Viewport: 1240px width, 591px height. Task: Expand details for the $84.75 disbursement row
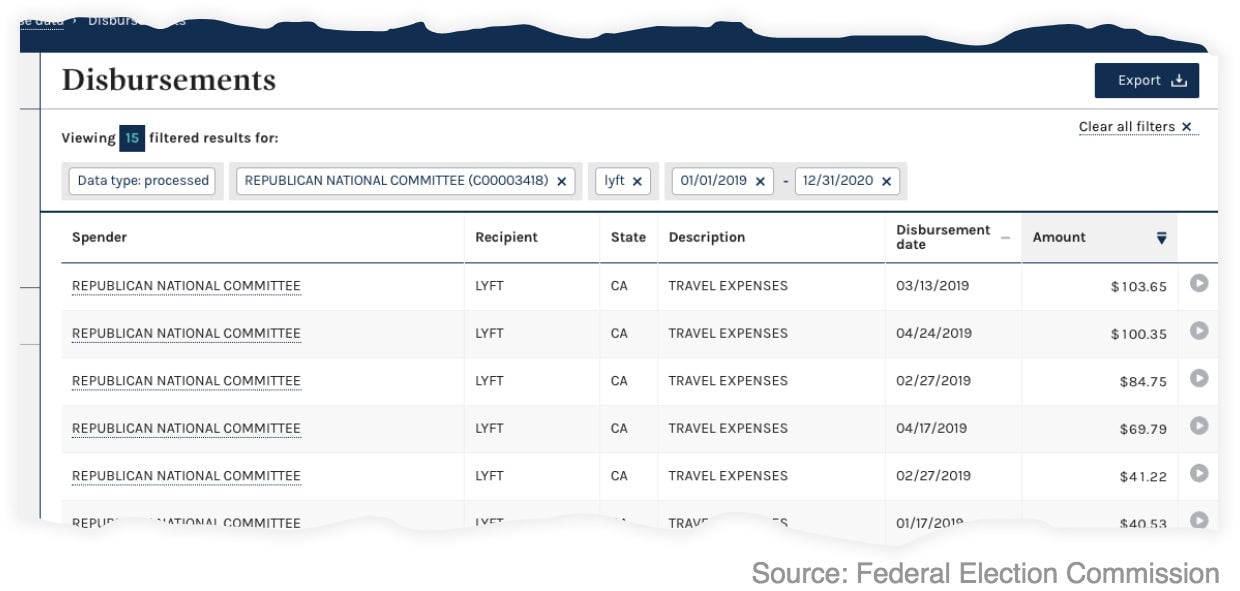pyautogui.click(x=1199, y=378)
